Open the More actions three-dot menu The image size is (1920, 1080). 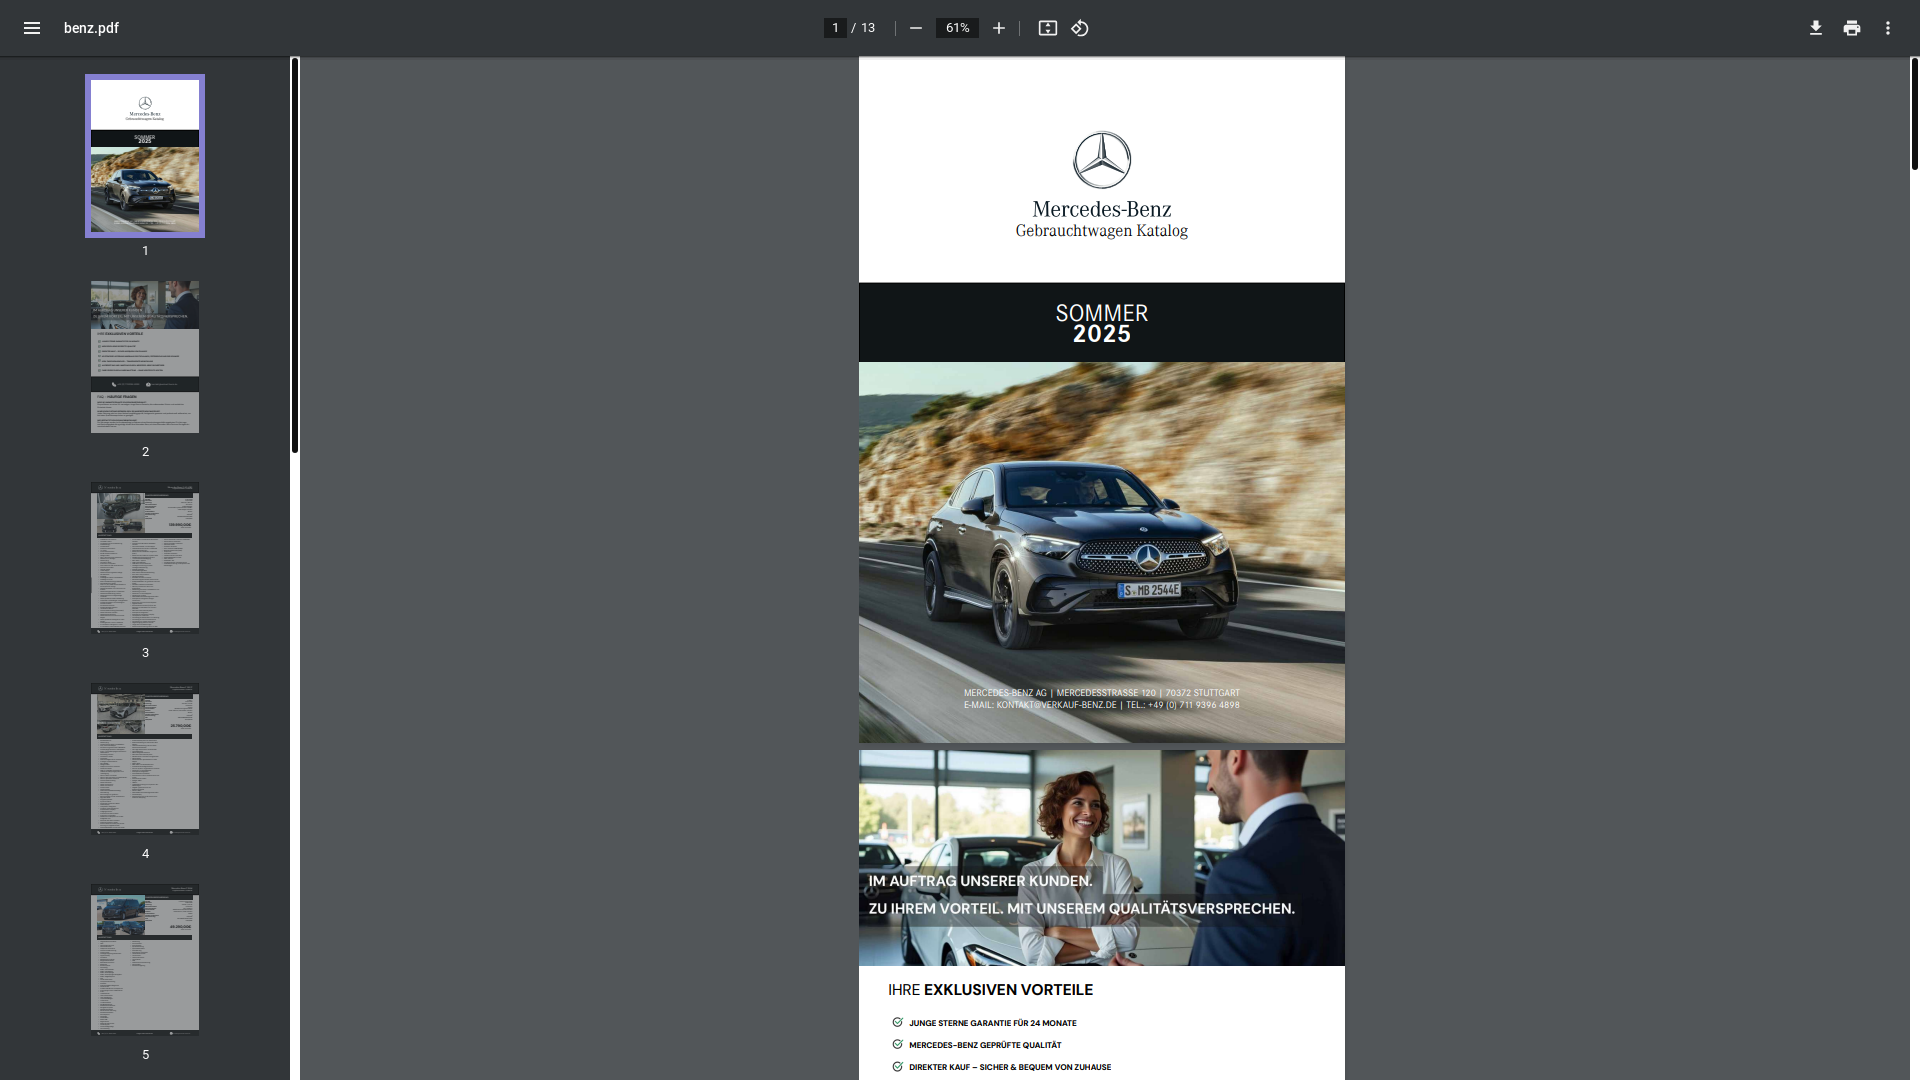tap(1888, 28)
